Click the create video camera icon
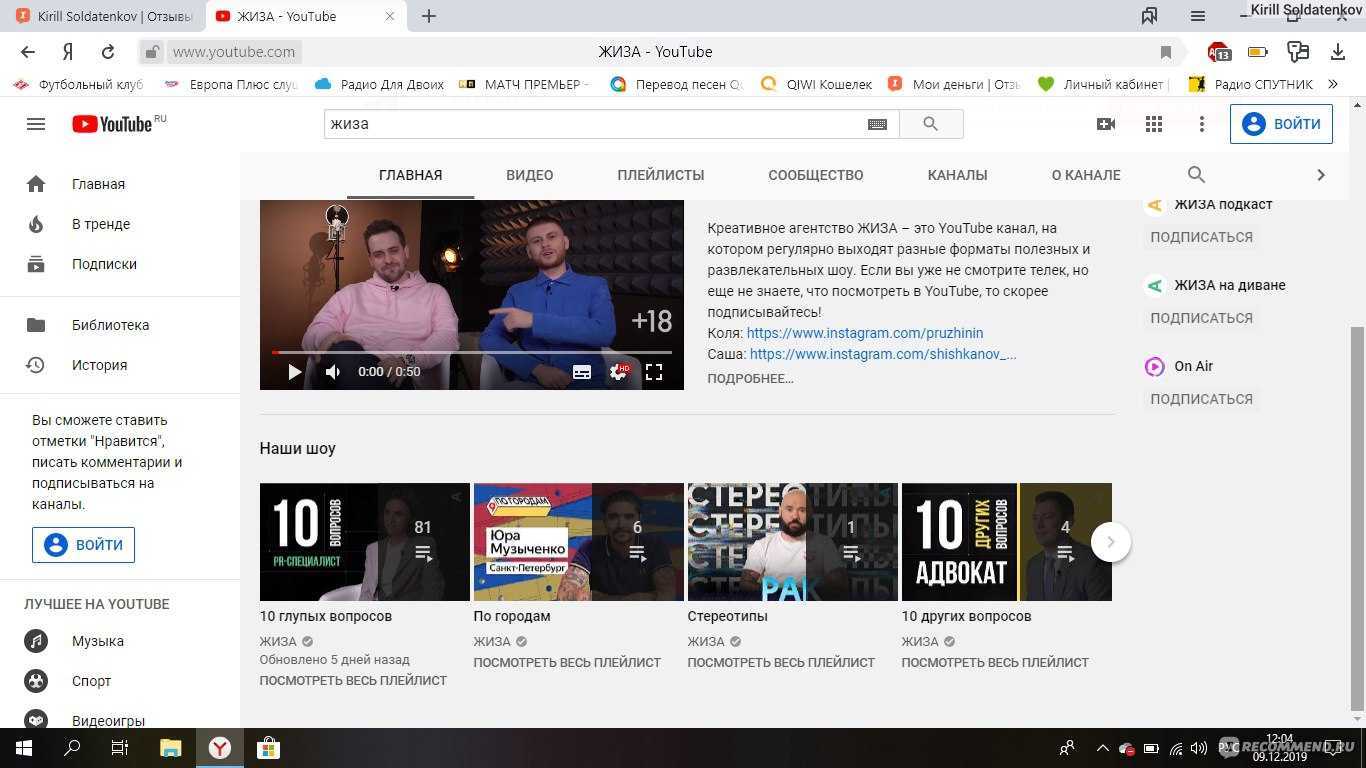This screenshot has height=768, width=1366. [x=1106, y=124]
